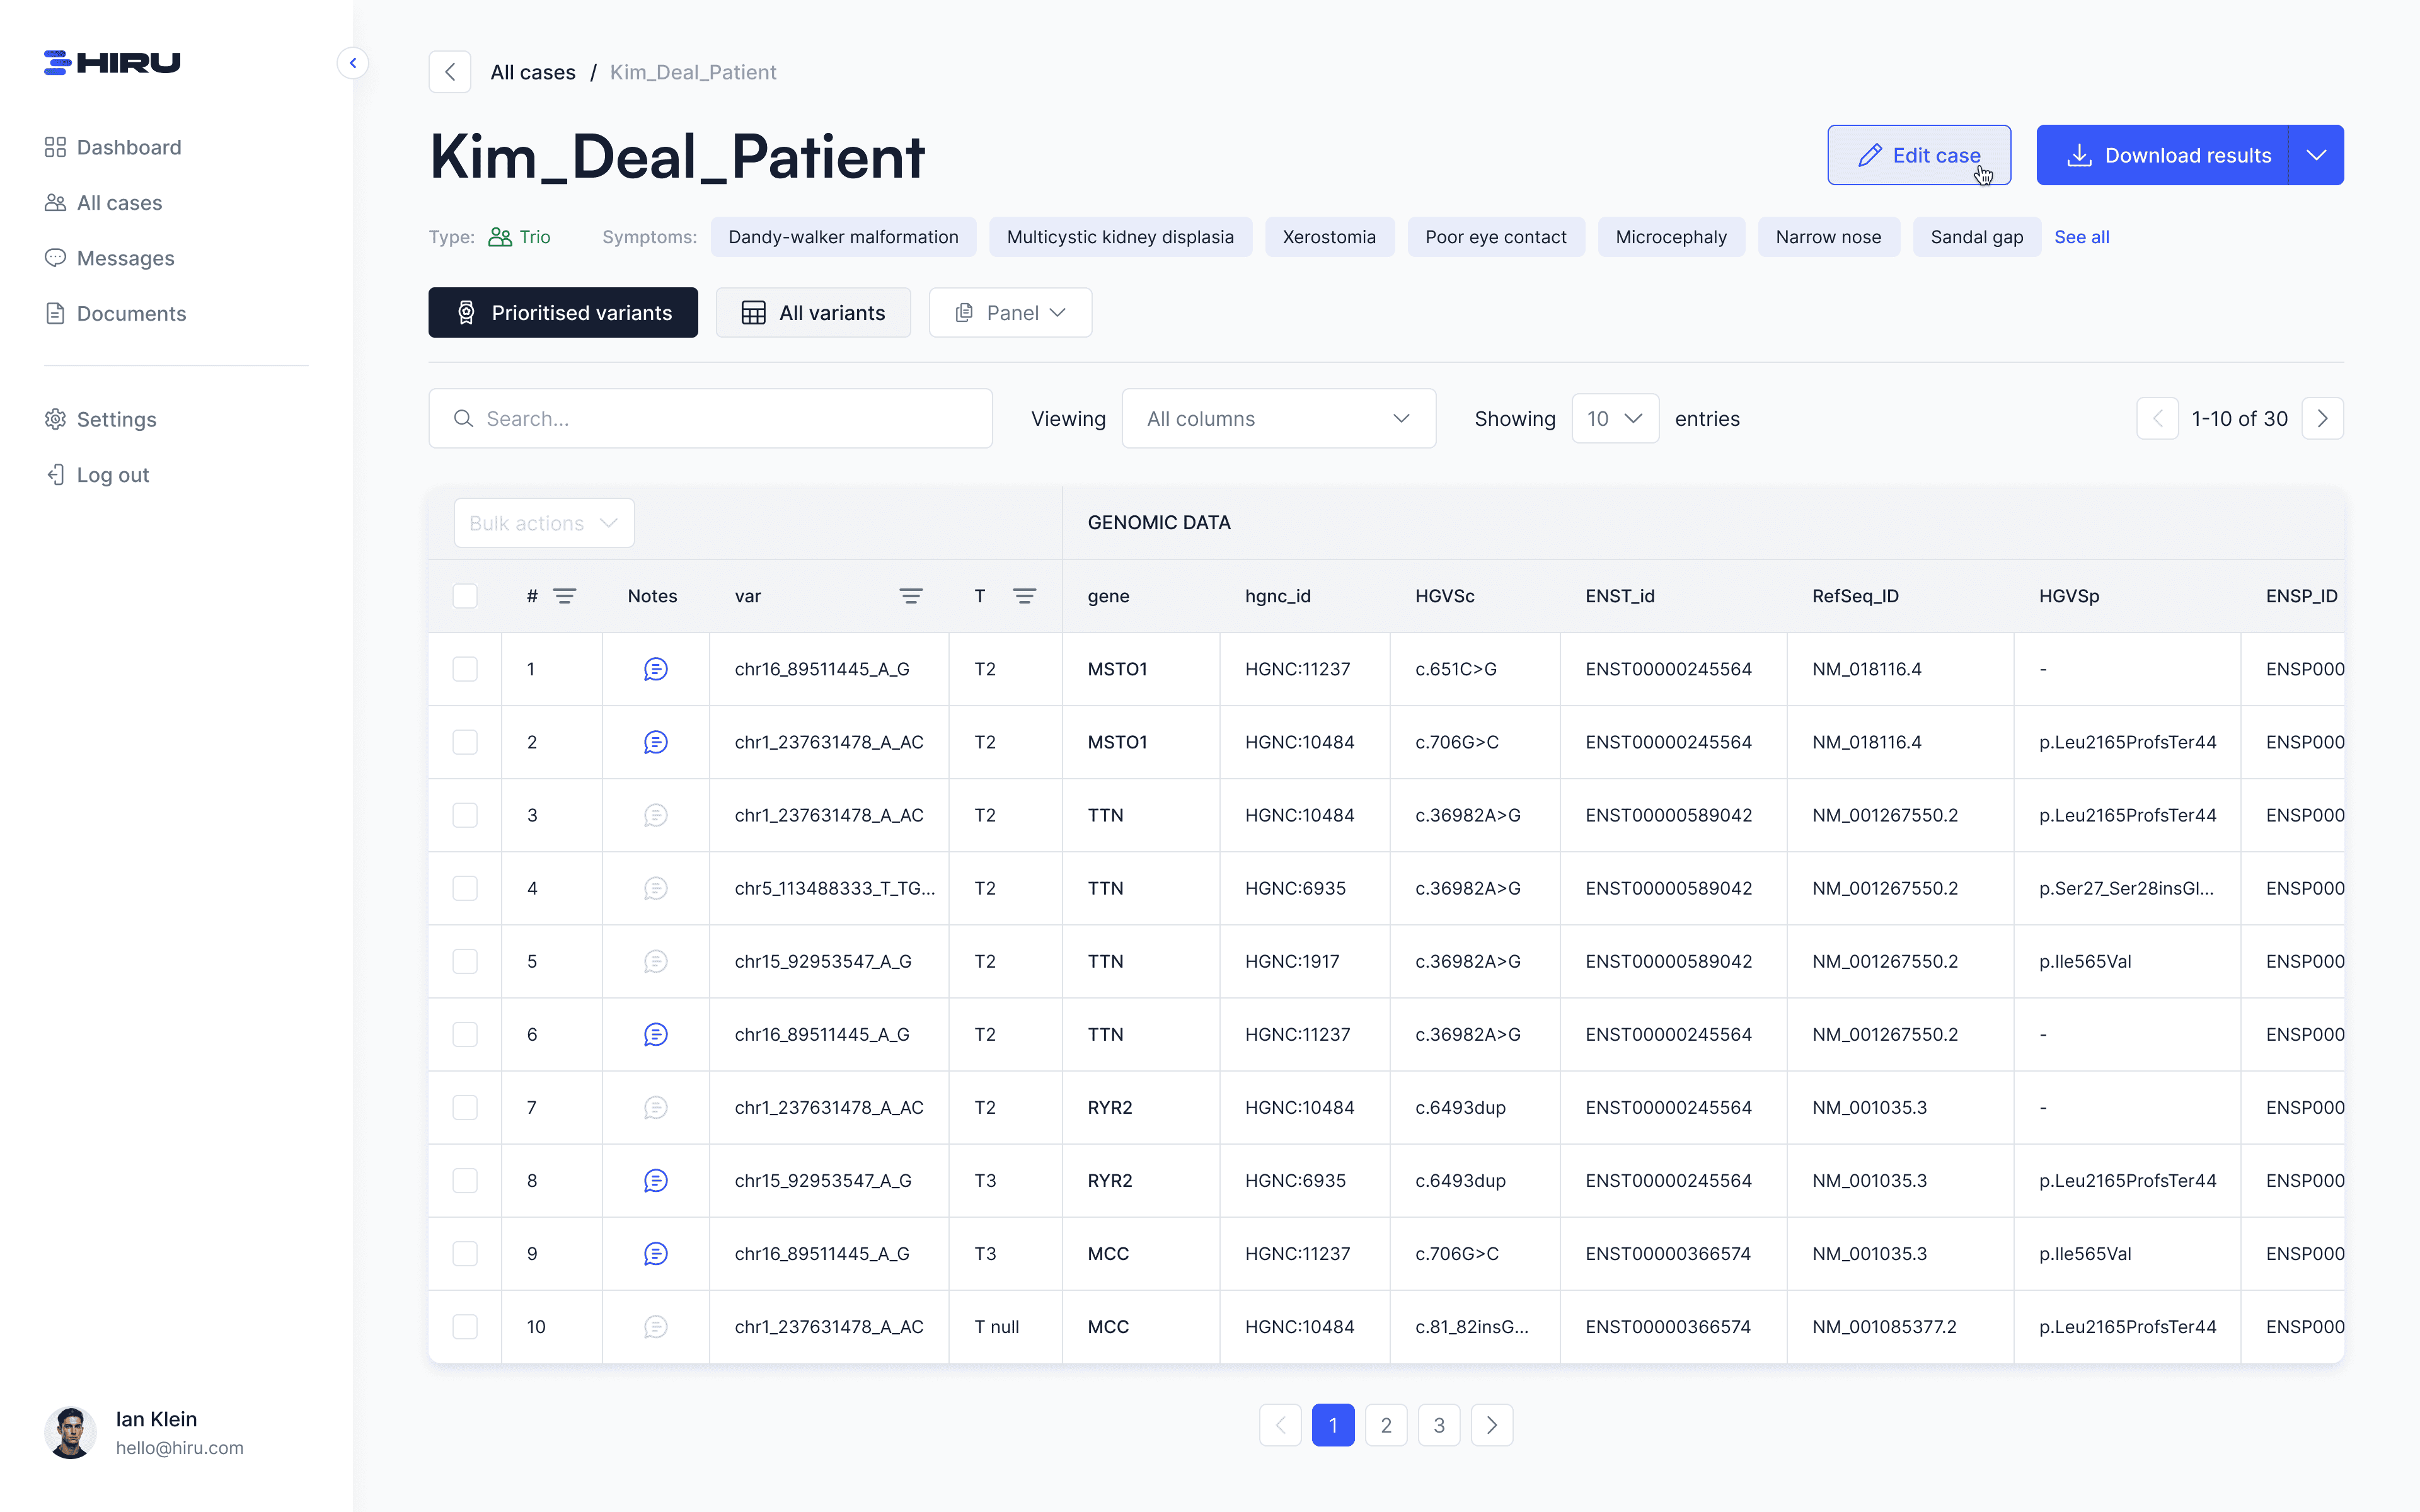Image resolution: width=2420 pixels, height=1512 pixels.
Task: Click sort icon next to # column
Action: [x=564, y=596]
